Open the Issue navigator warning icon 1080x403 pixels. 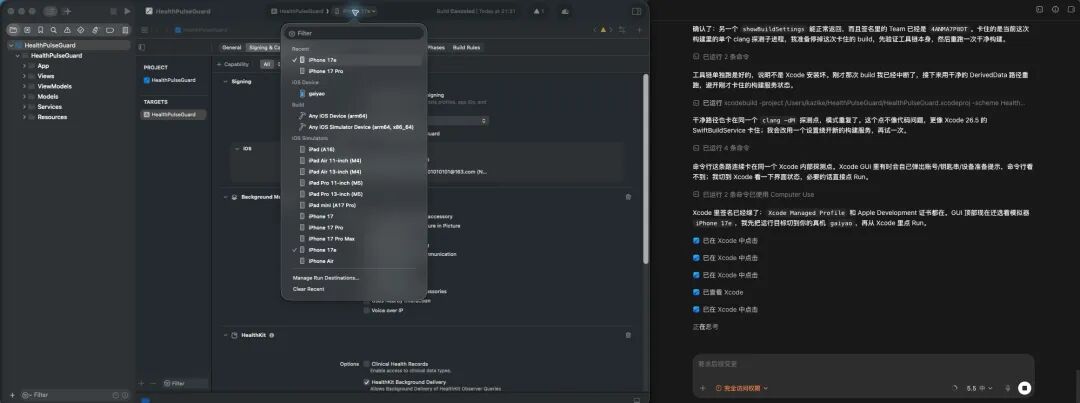point(68,30)
